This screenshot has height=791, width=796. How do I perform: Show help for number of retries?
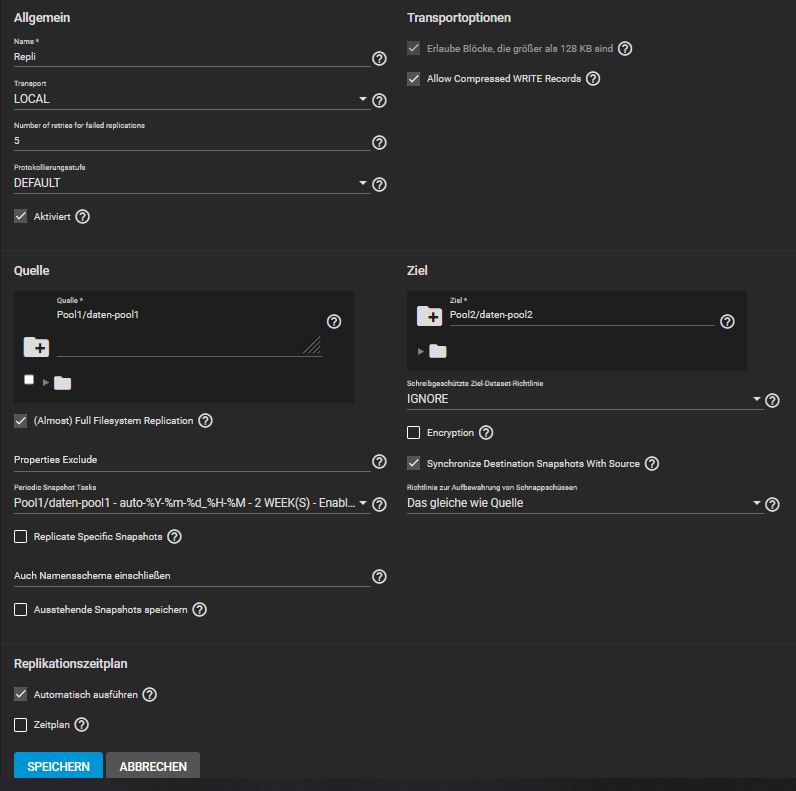pos(379,143)
